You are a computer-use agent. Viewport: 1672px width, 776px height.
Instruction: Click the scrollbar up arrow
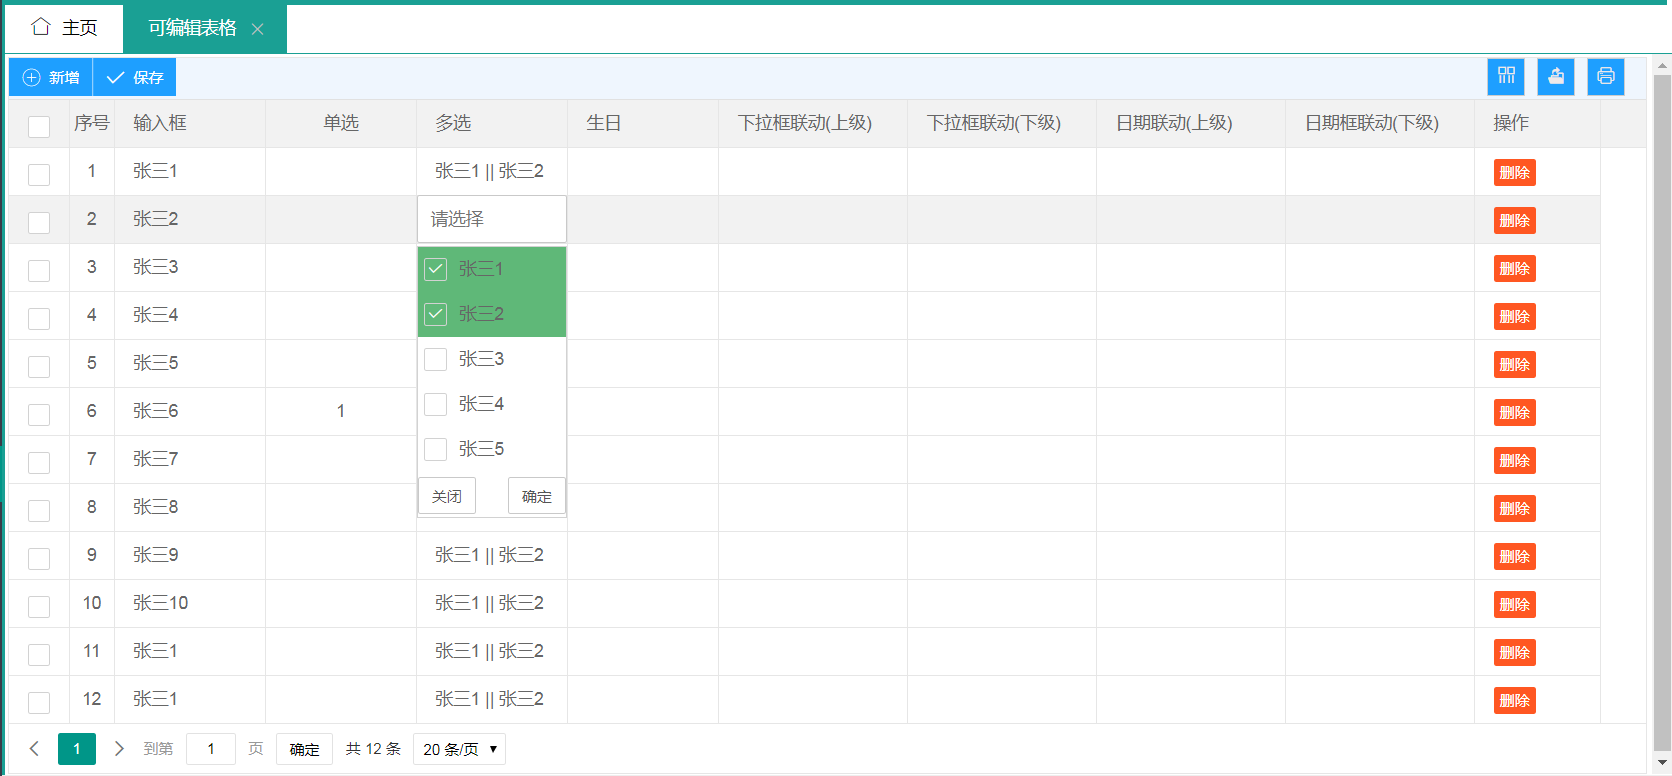tap(1662, 66)
